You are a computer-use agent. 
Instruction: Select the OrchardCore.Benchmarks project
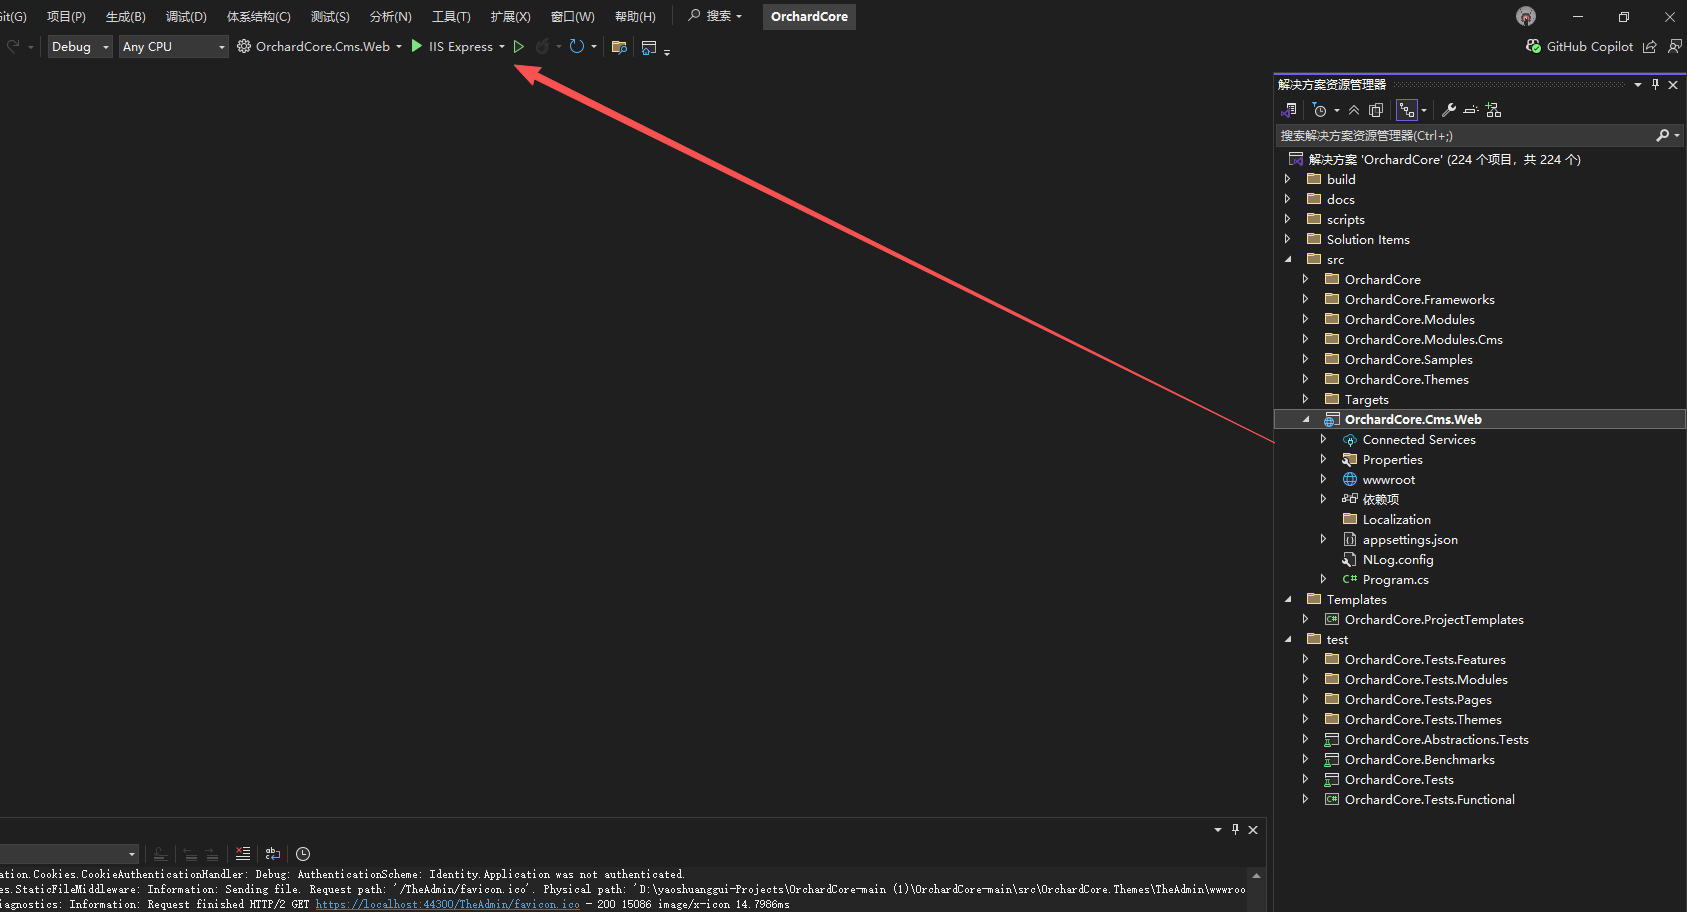point(1420,759)
